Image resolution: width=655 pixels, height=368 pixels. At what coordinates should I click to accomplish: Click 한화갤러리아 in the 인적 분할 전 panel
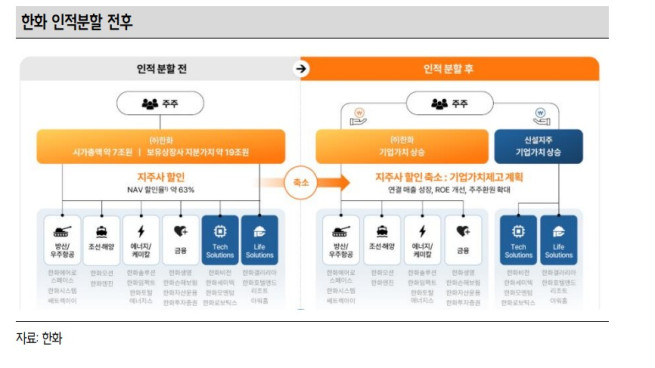(259, 273)
